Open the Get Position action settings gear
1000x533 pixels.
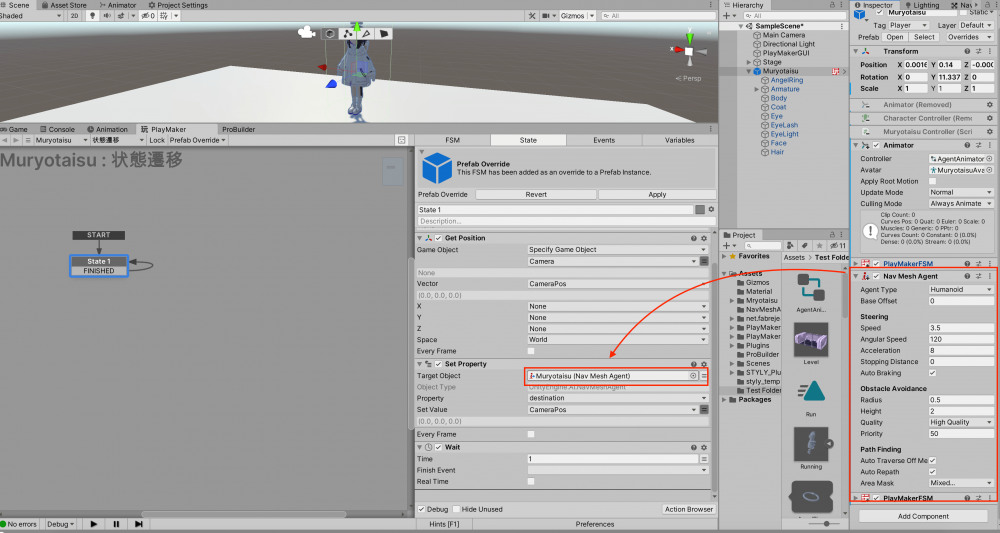pos(704,238)
